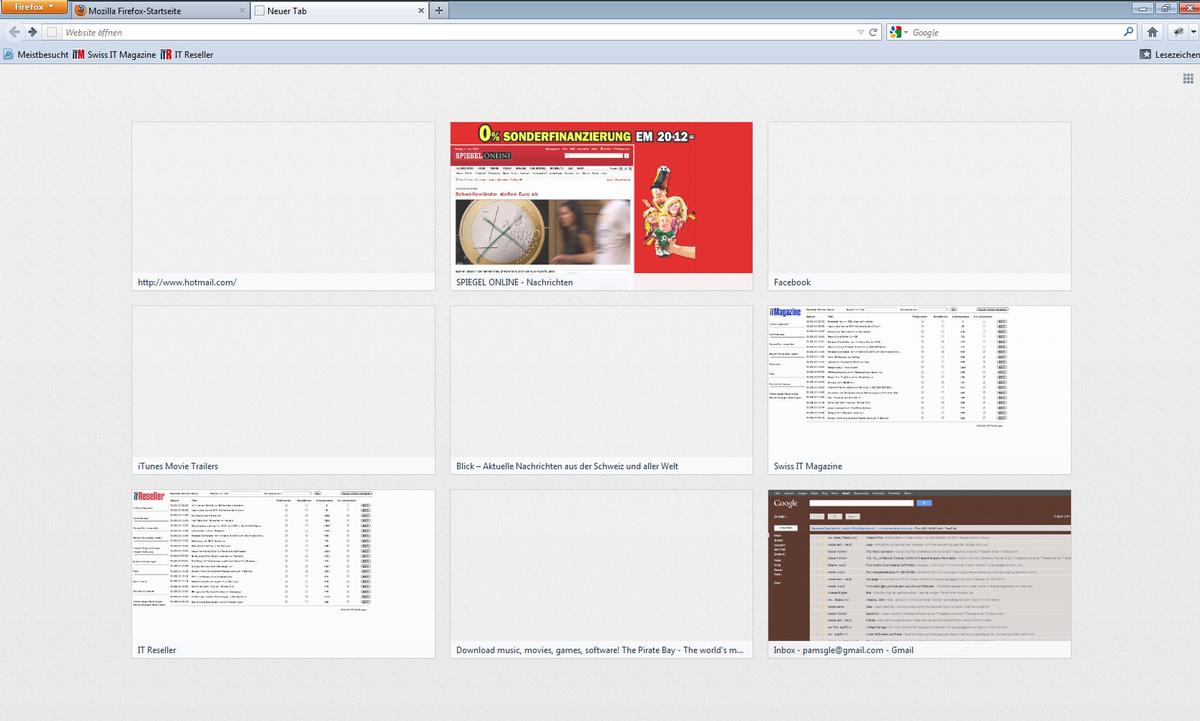This screenshot has width=1200, height=721.
Task: Open the iTunes Movie Trailers tile
Action: tap(283, 390)
